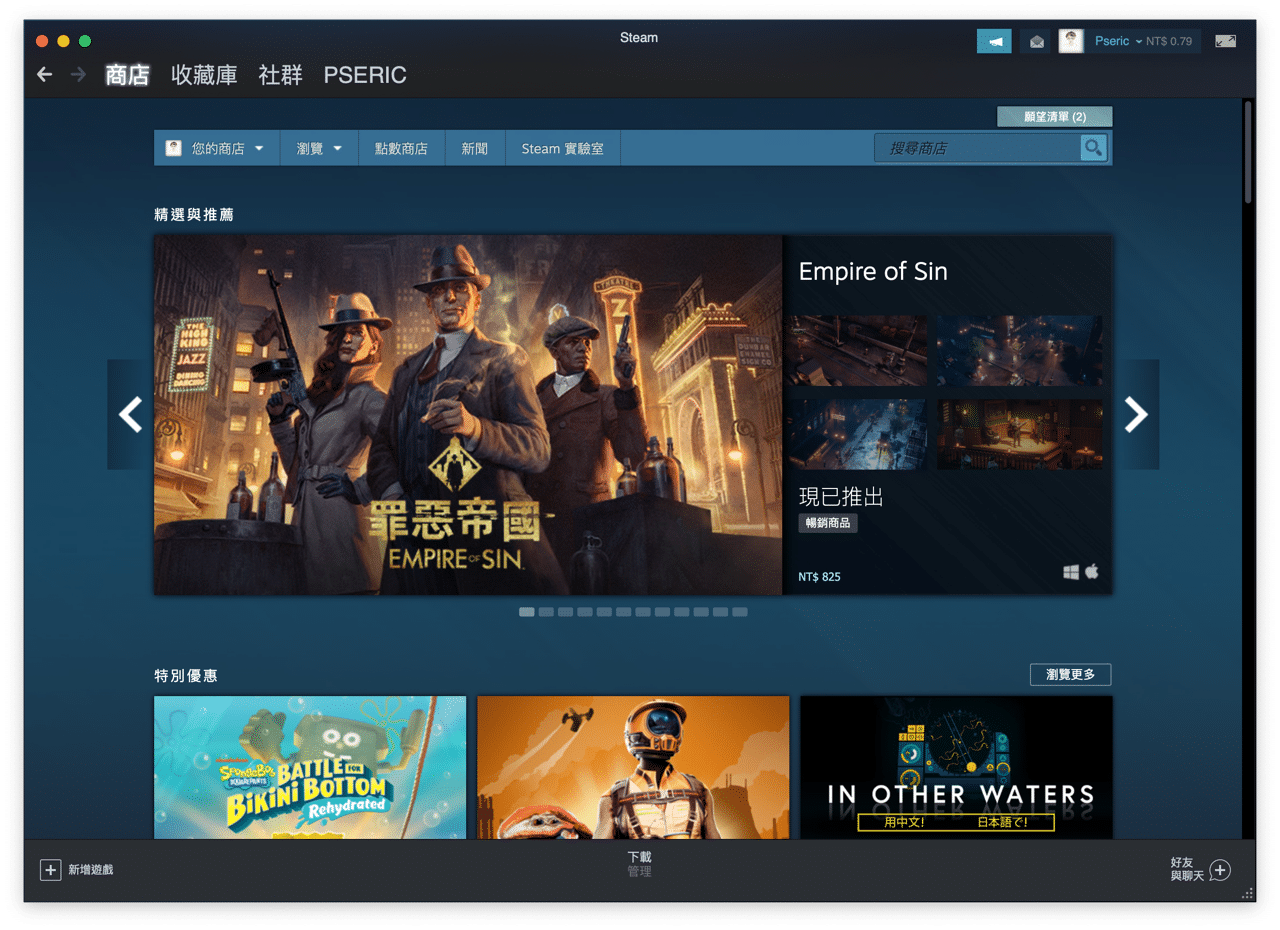Viewport: 1280px width, 930px height.
Task: Open 下載 管理 downloads
Action: point(639,864)
